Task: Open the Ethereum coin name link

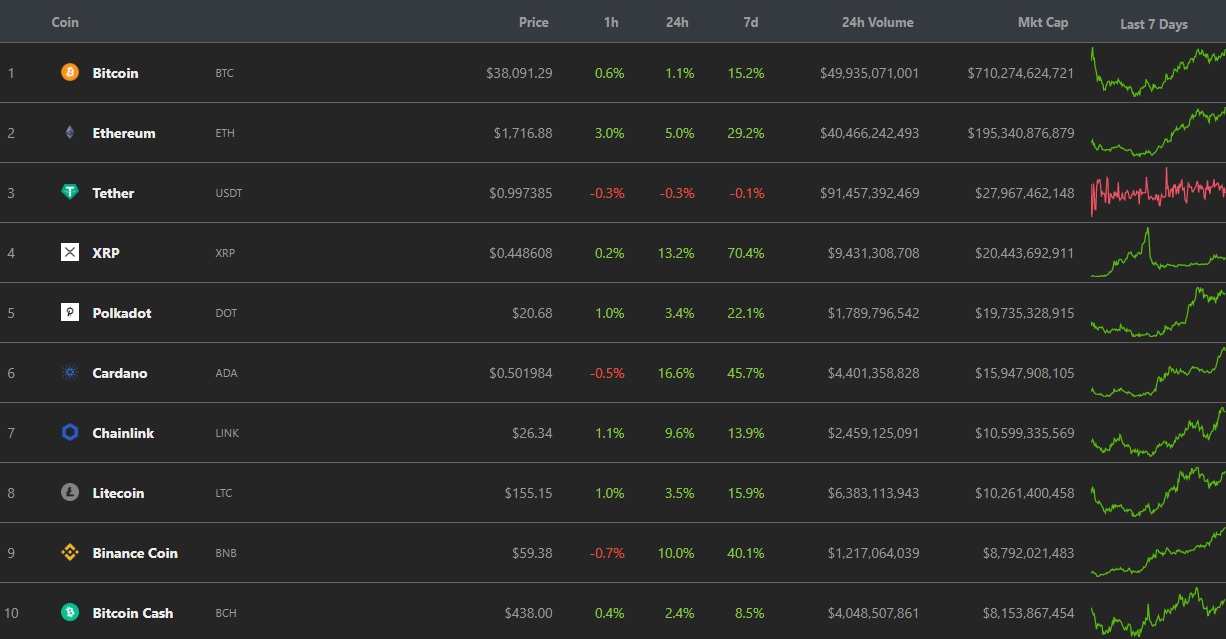Action: [124, 133]
